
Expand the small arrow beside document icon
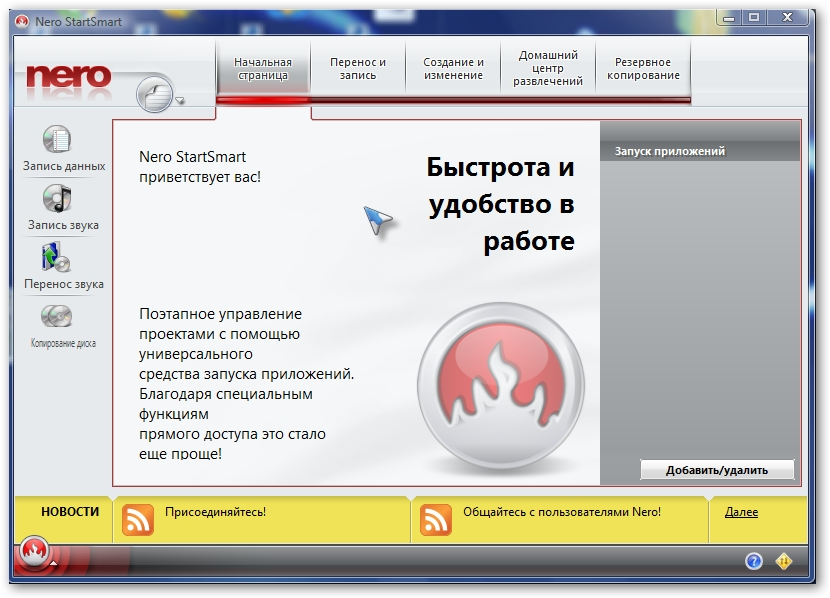point(180,100)
